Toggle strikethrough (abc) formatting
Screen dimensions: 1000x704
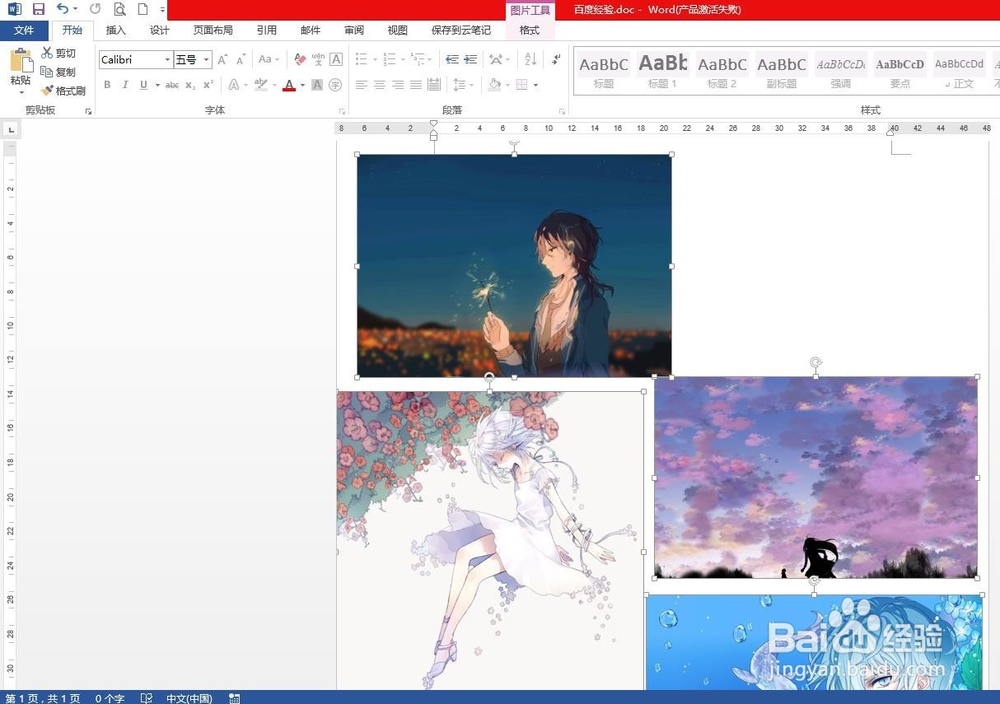click(x=172, y=85)
